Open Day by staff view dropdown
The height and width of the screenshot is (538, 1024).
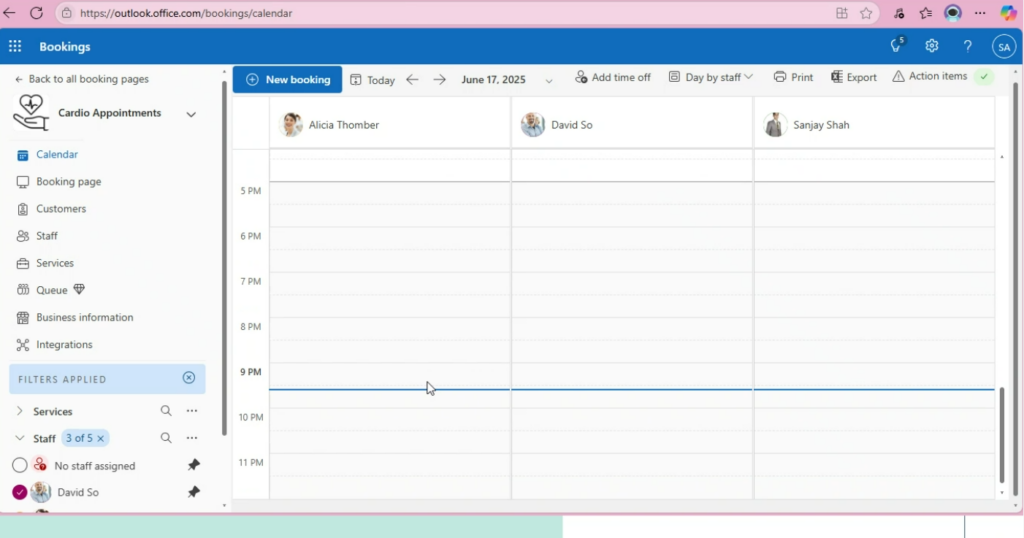pyautogui.click(x=711, y=77)
